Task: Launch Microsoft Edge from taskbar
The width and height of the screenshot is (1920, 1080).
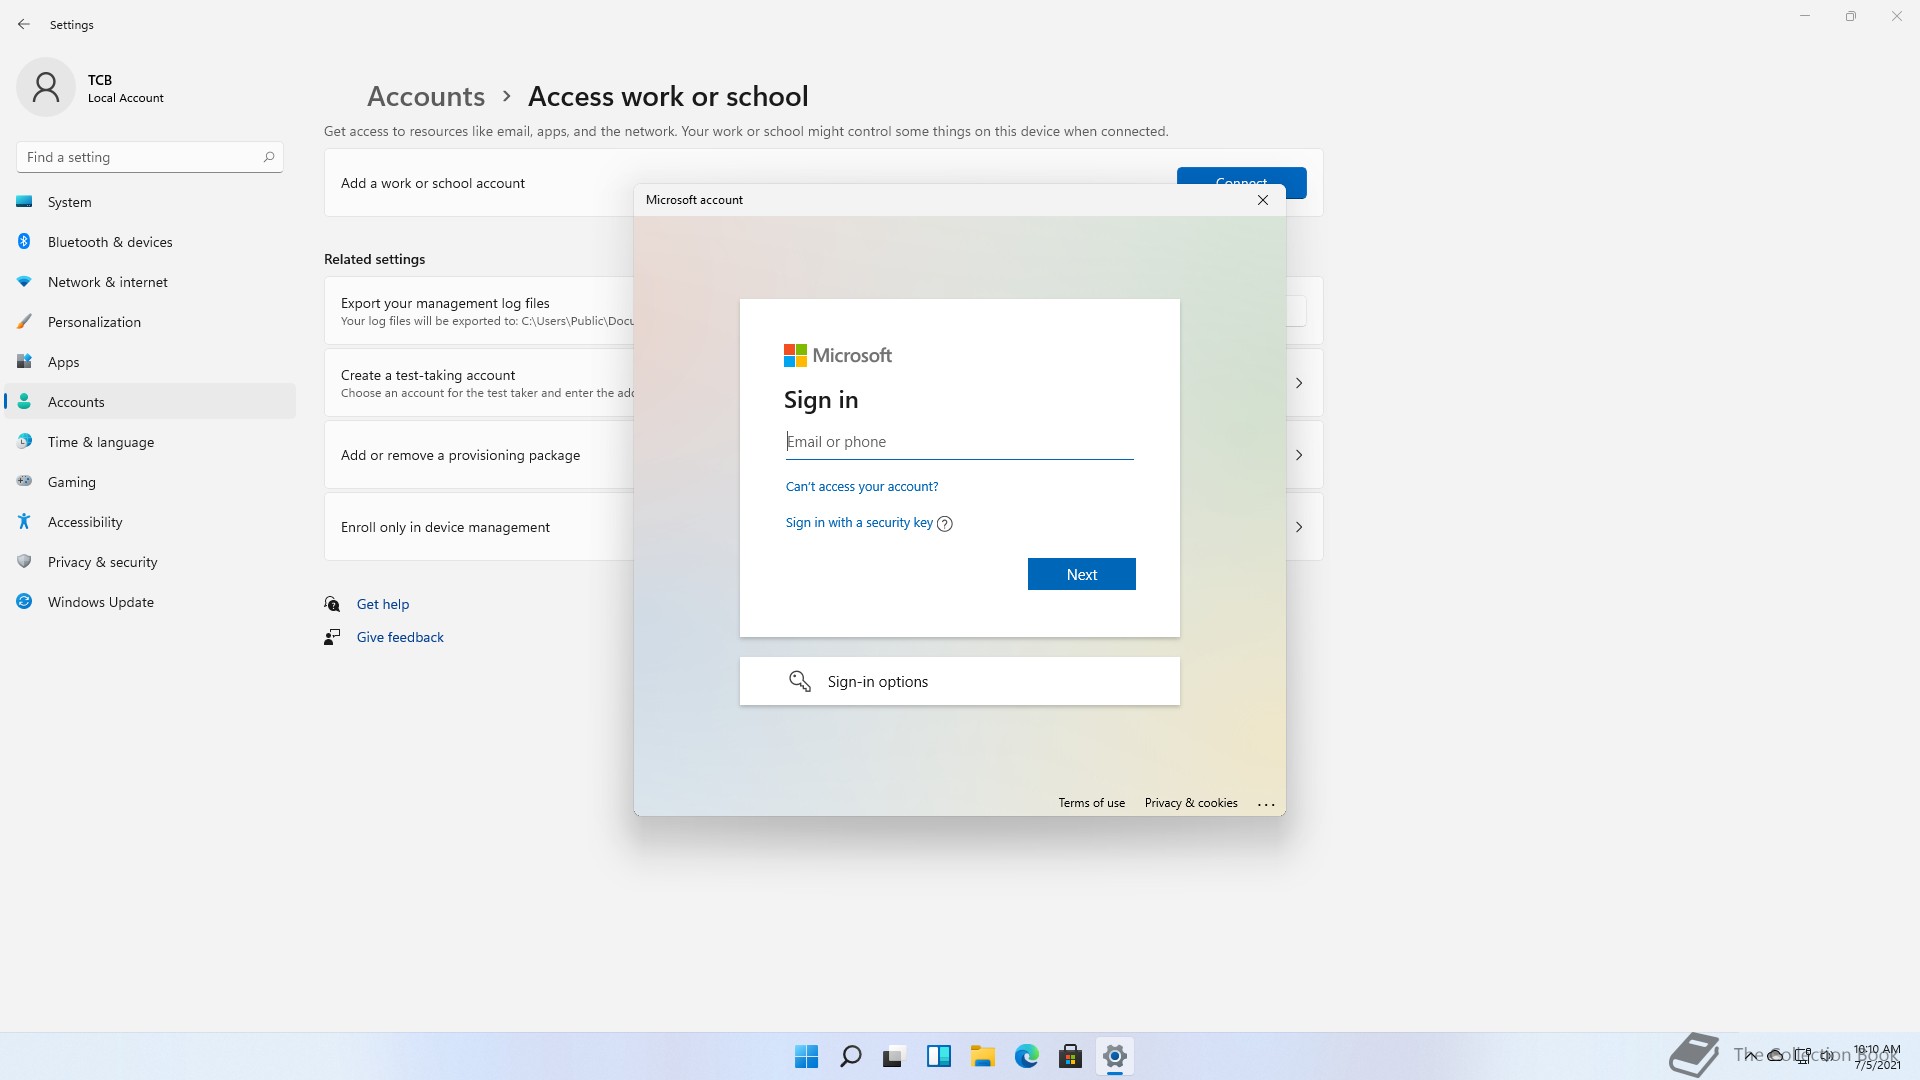Action: click(1026, 1056)
